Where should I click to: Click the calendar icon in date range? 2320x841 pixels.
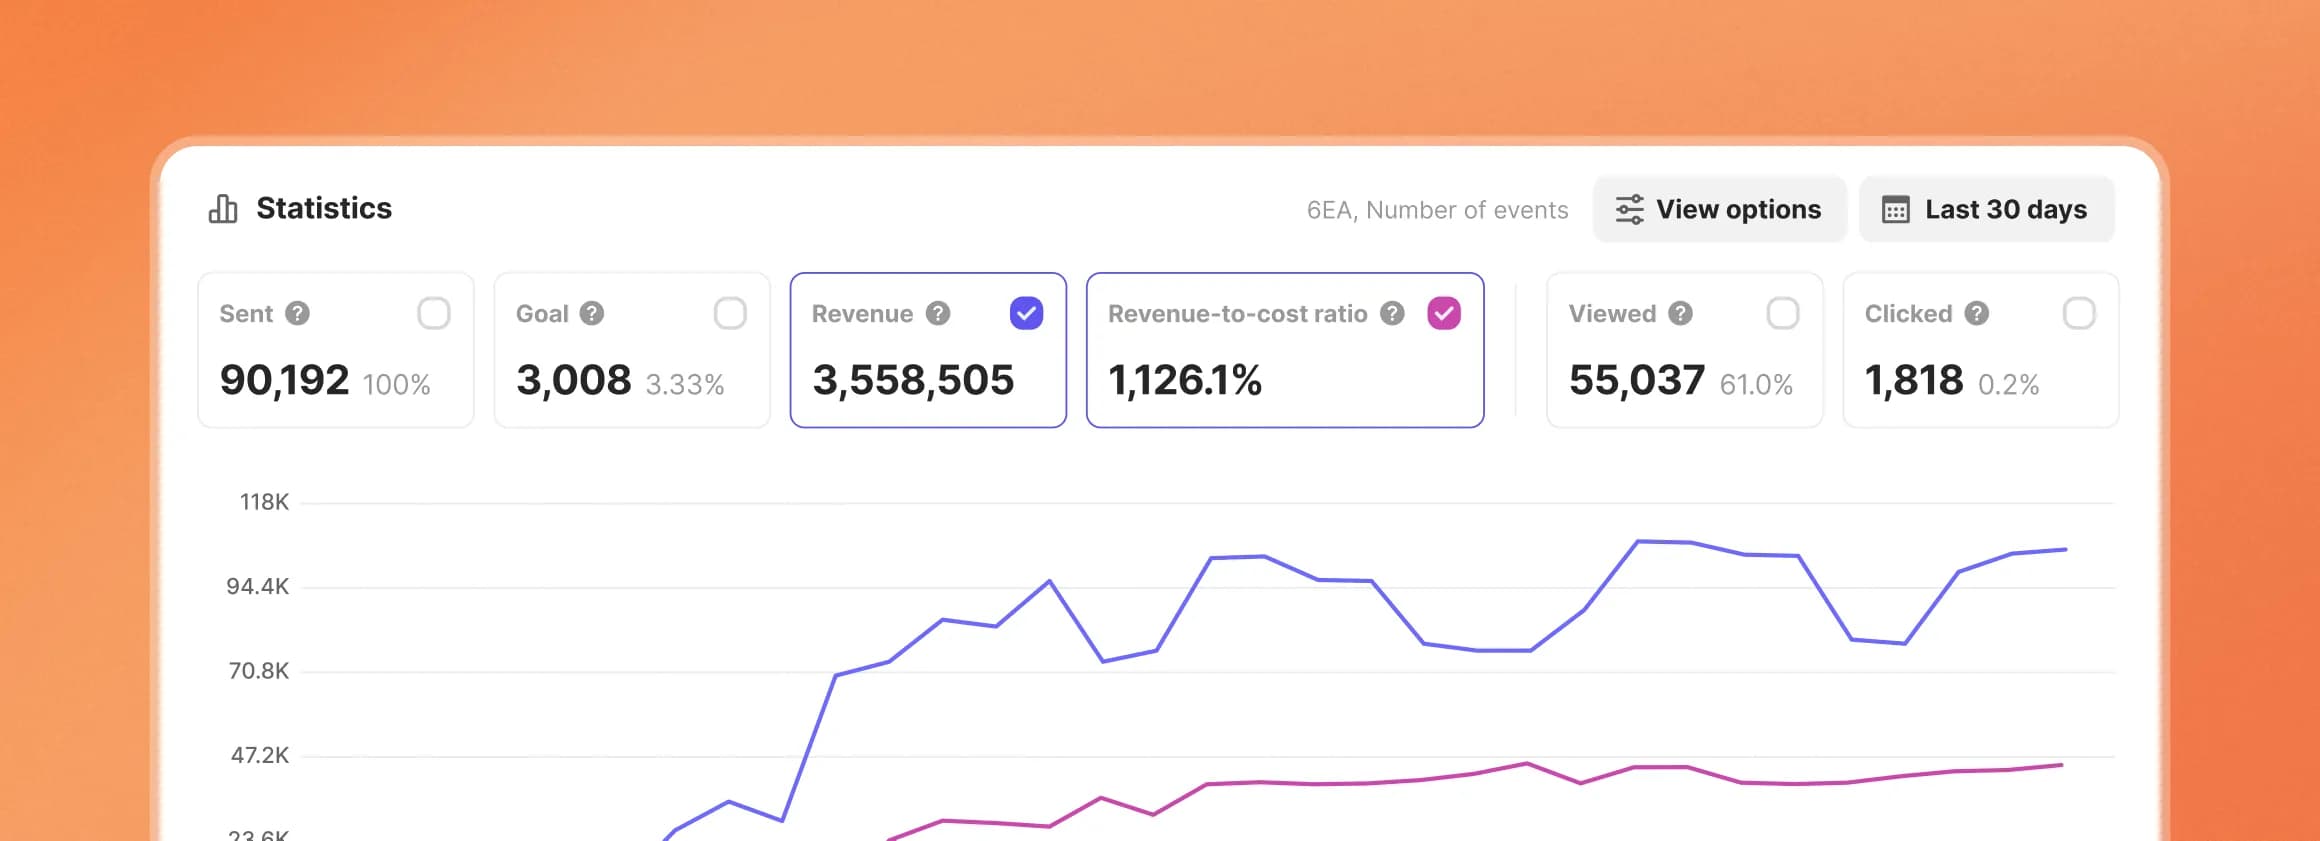[x=1895, y=209]
